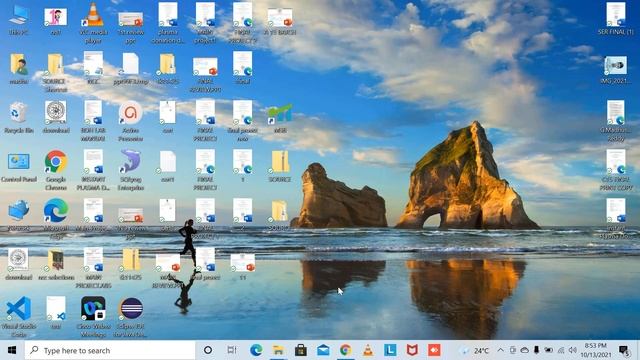Select the INSTANT PLASMA D... Word document
Image resolution: width=640 pixels, height=360 pixels.
(x=93, y=169)
